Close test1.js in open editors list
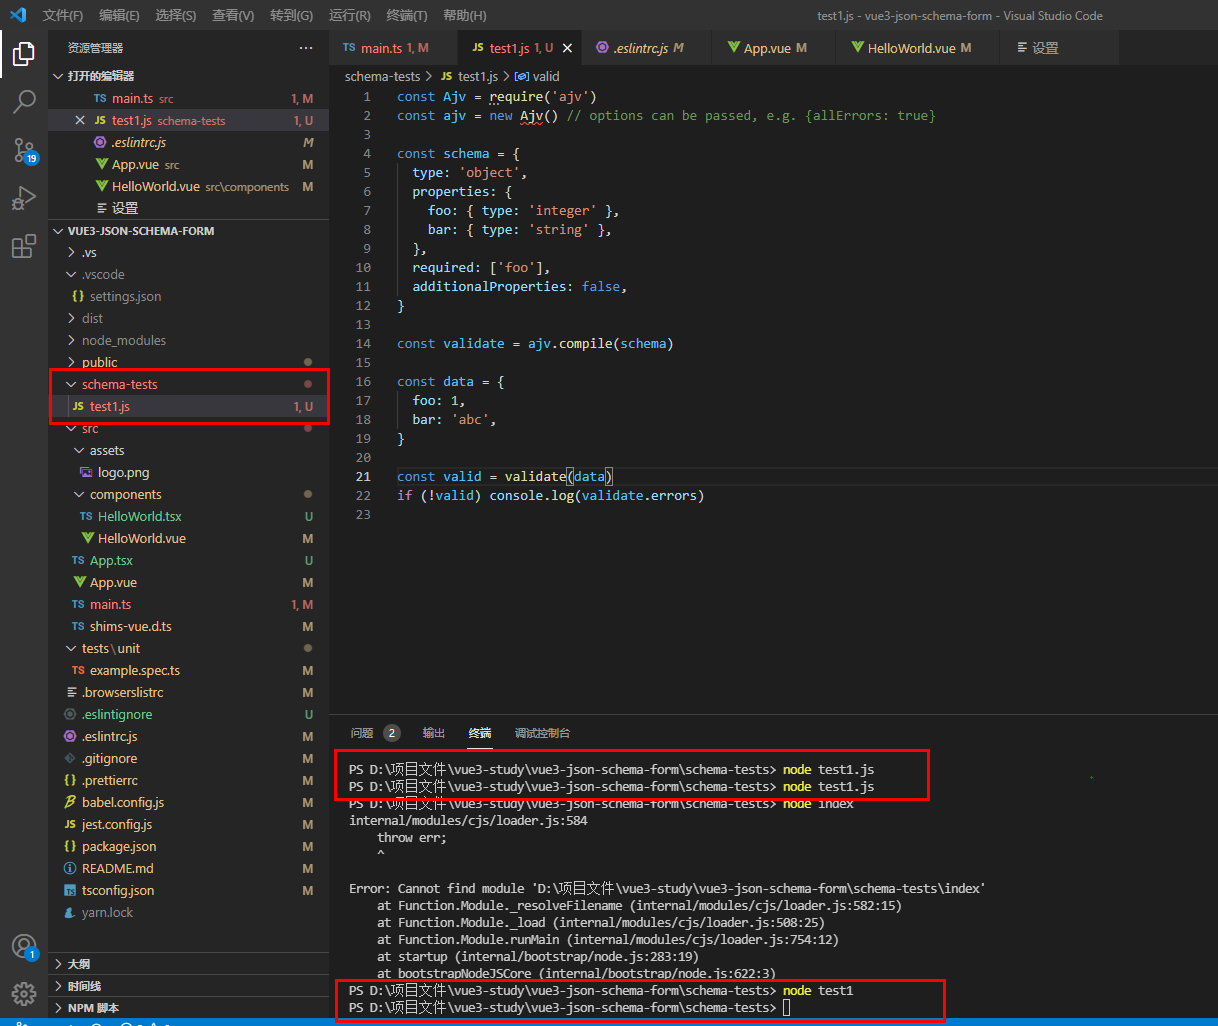 [x=80, y=121]
